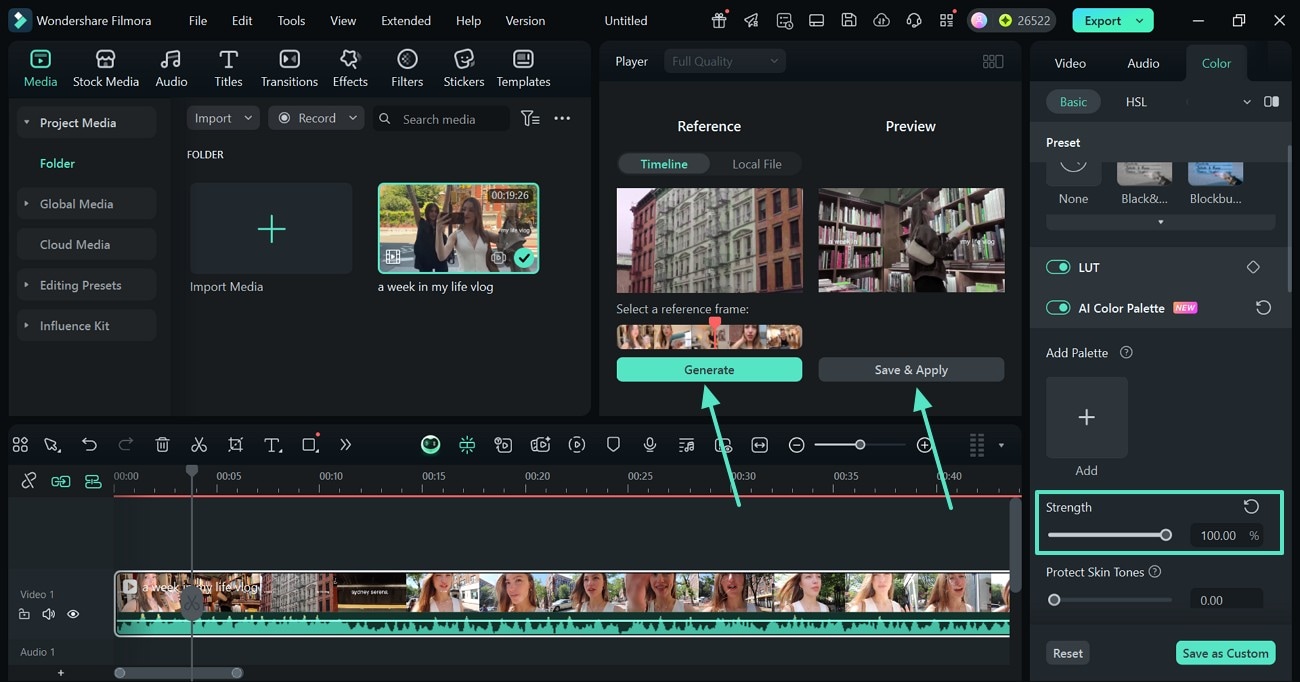Screen dimensions: 1300x682
Task: Open the Effects library
Action: click(x=350, y=68)
